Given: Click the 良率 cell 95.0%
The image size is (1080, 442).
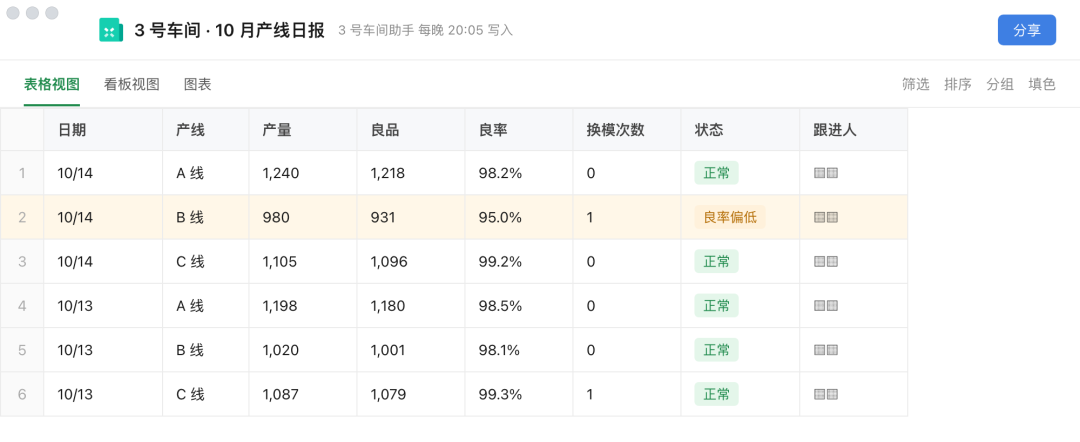Looking at the screenshot, I should tap(519, 218).
